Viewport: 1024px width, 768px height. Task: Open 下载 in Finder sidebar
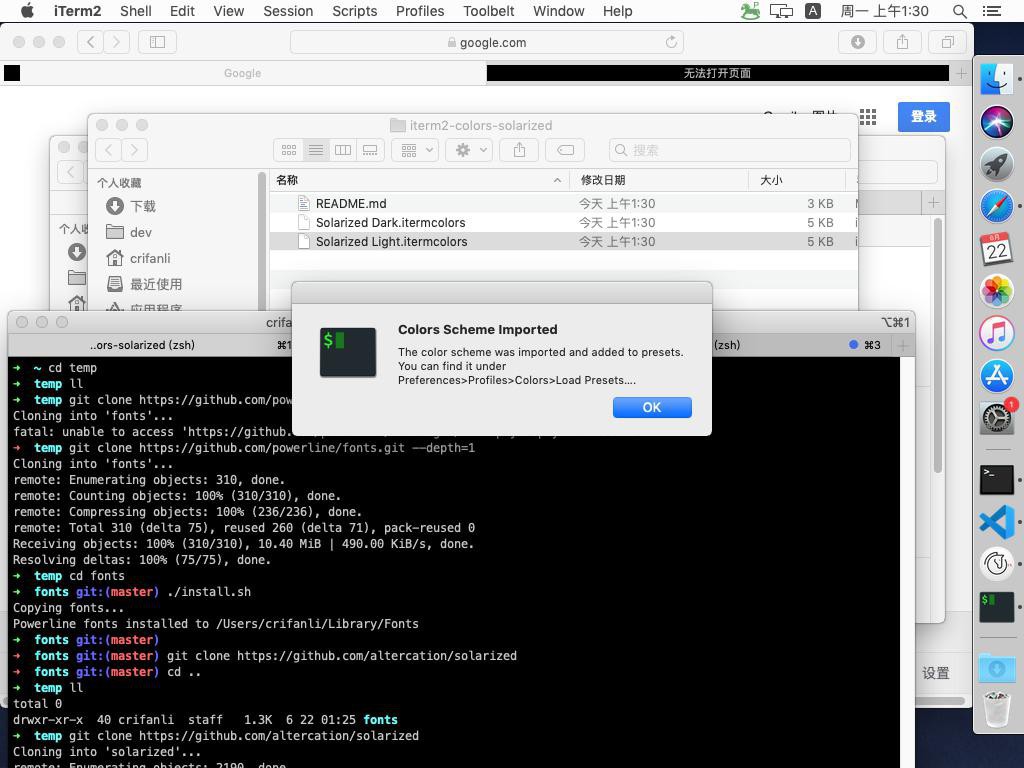coord(131,206)
